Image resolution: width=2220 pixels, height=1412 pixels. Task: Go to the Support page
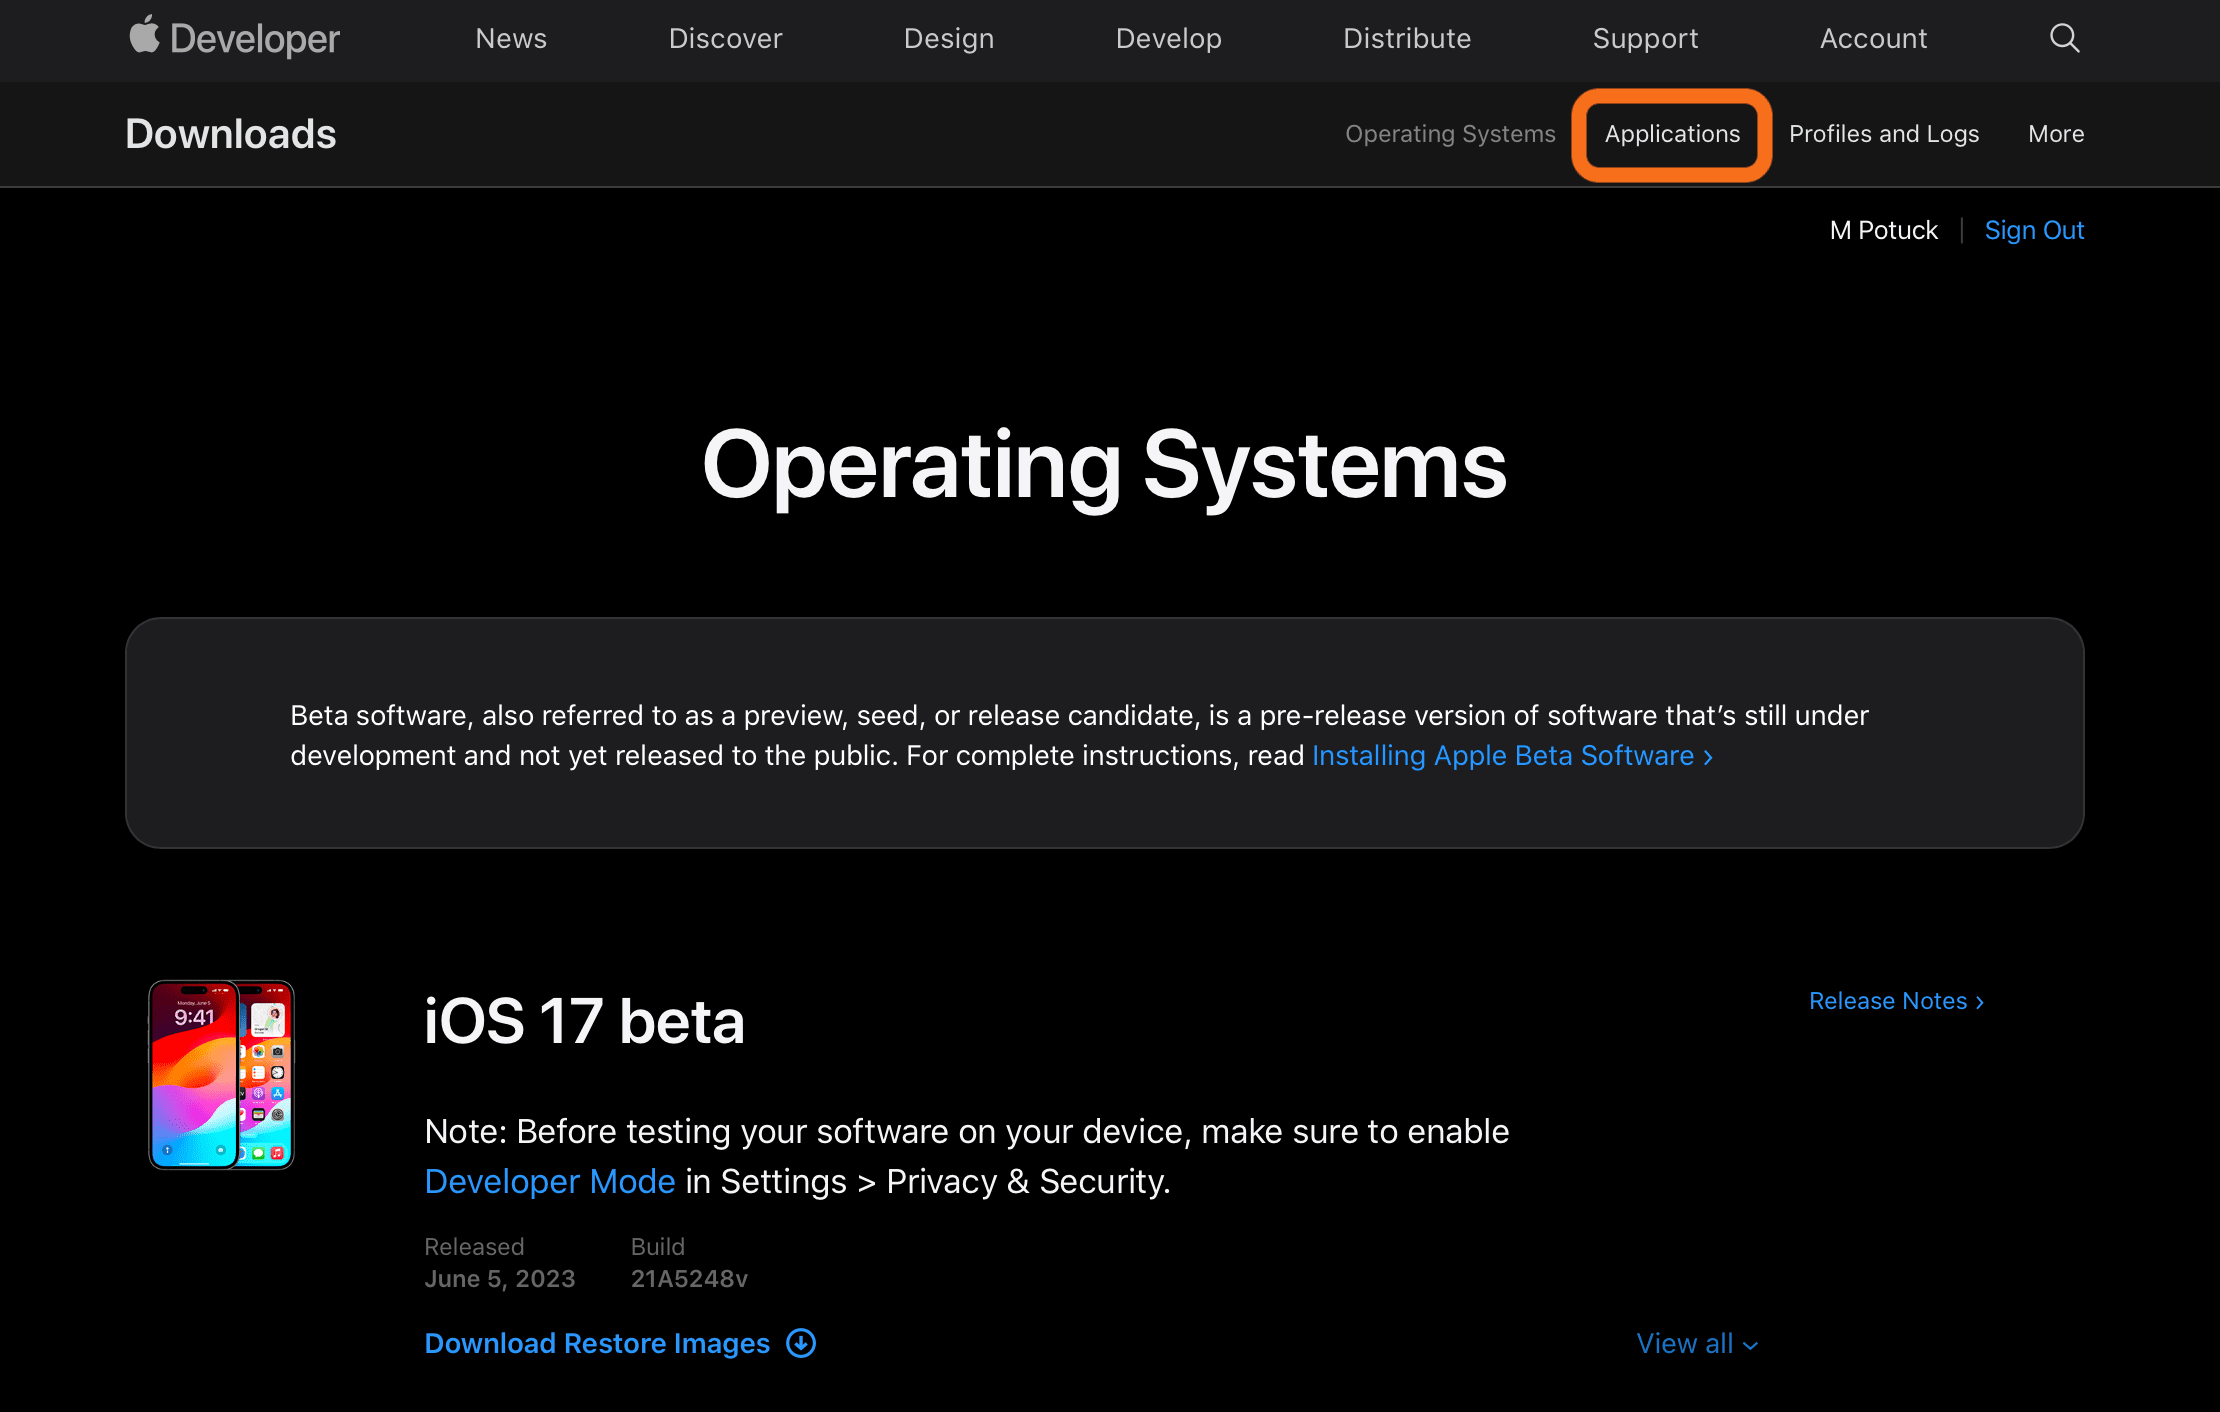(1645, 38)
